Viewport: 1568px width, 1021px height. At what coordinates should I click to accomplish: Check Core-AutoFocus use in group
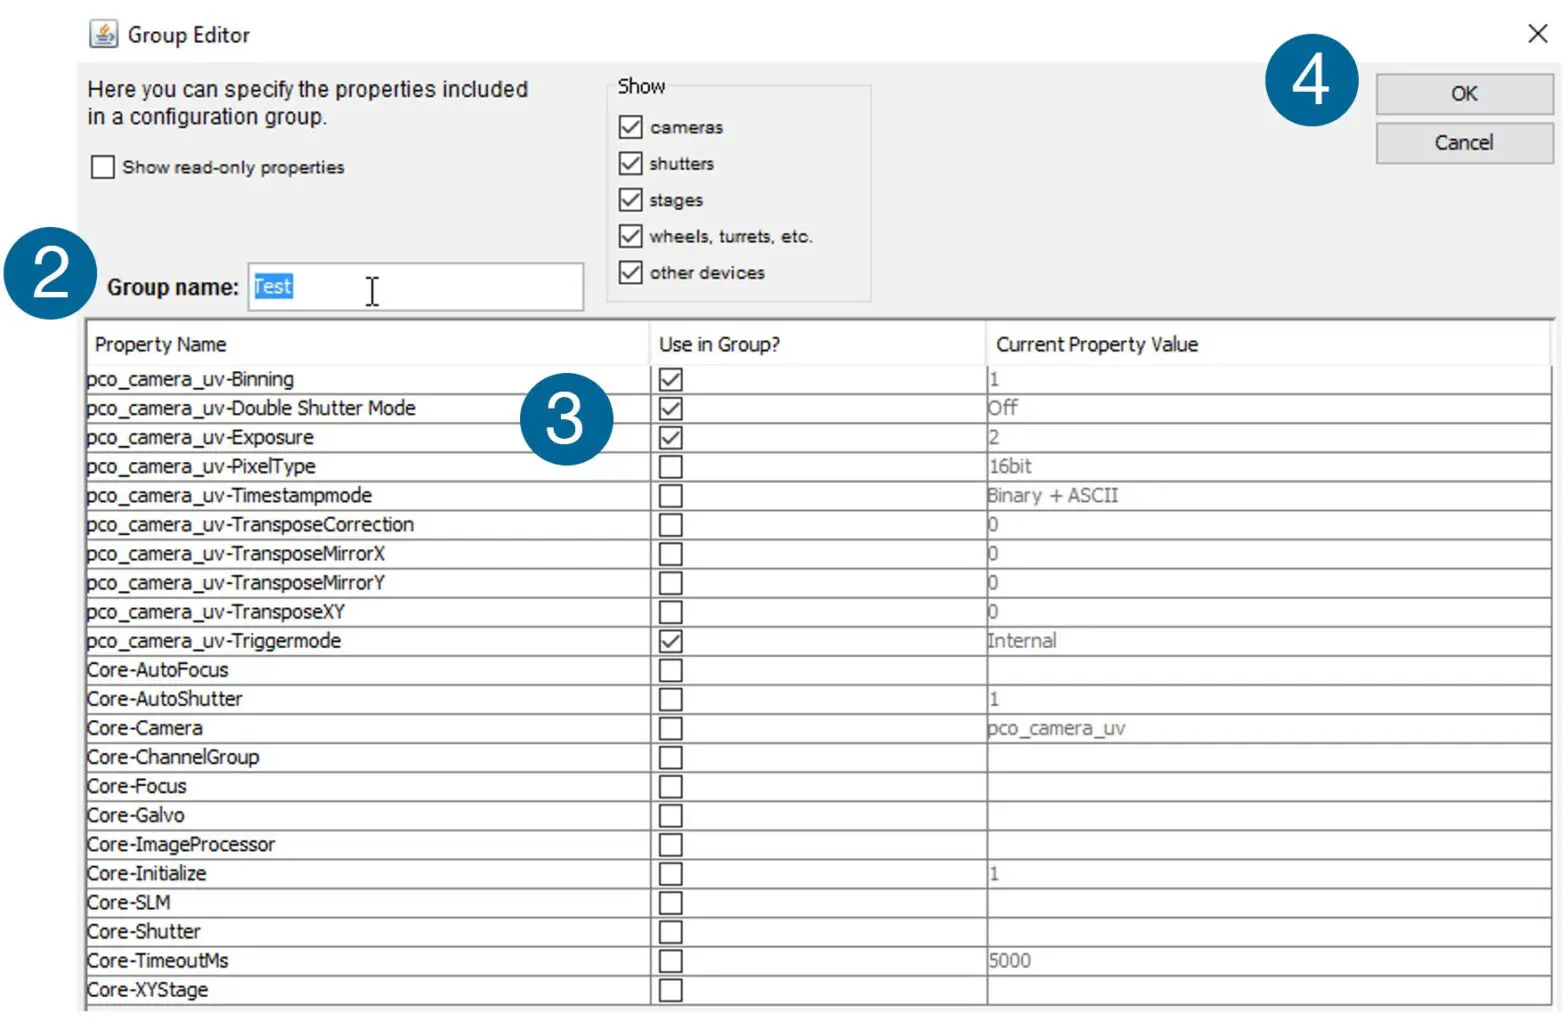pos(671,670)
